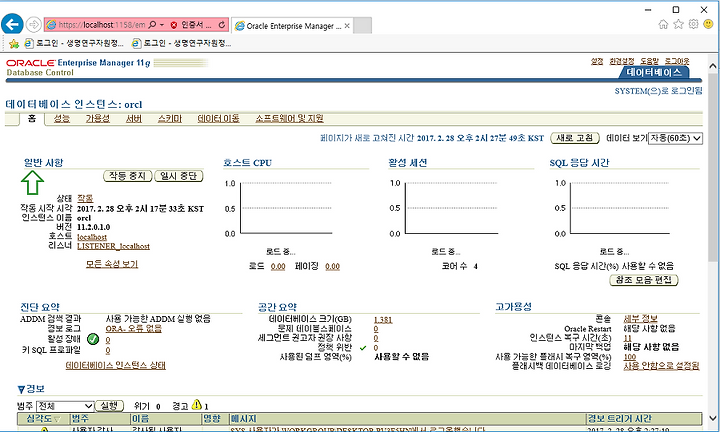The height and width of the screenshot is (432, 720).
Task: Click the 데이터베이스 tab at top right
Action: (654, 73)
